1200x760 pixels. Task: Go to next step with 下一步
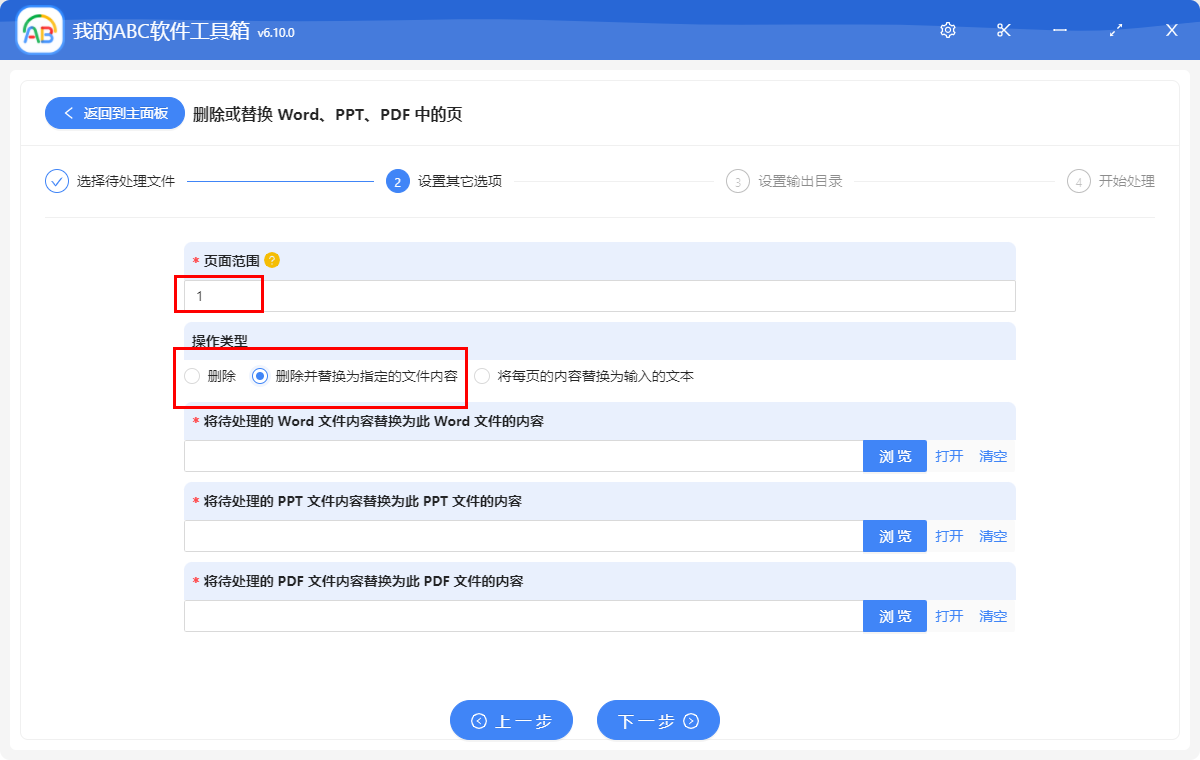click(658, 720)
